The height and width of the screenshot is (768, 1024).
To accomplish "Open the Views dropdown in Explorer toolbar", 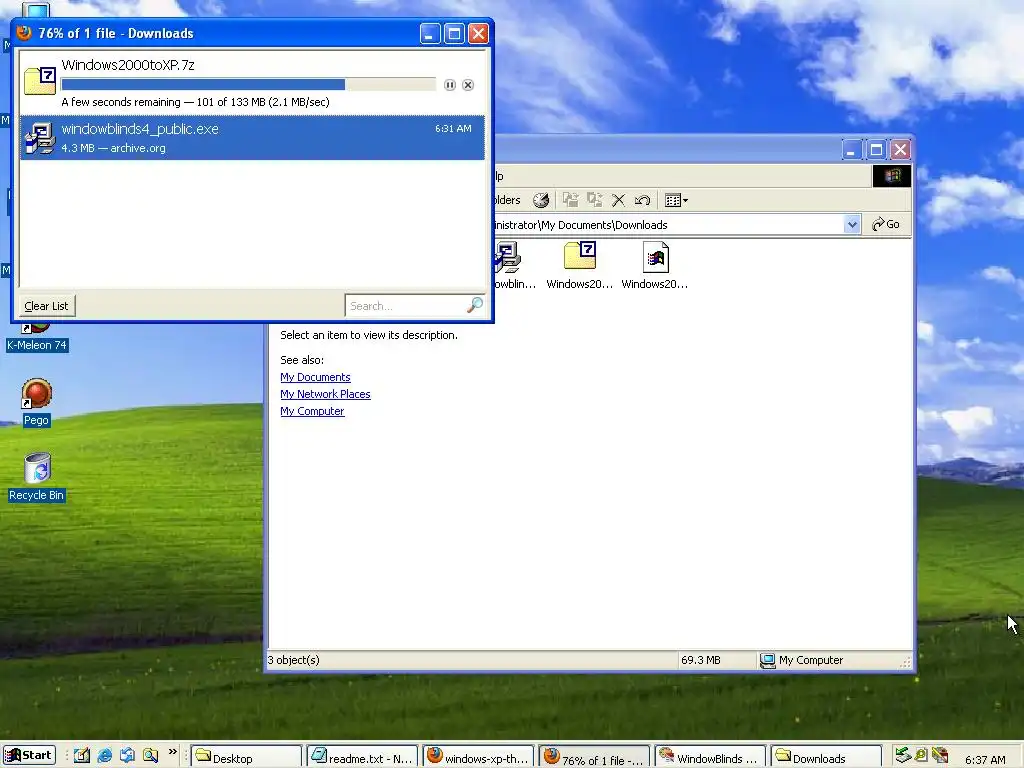I will pyautogui.click(x=676, y=200).
